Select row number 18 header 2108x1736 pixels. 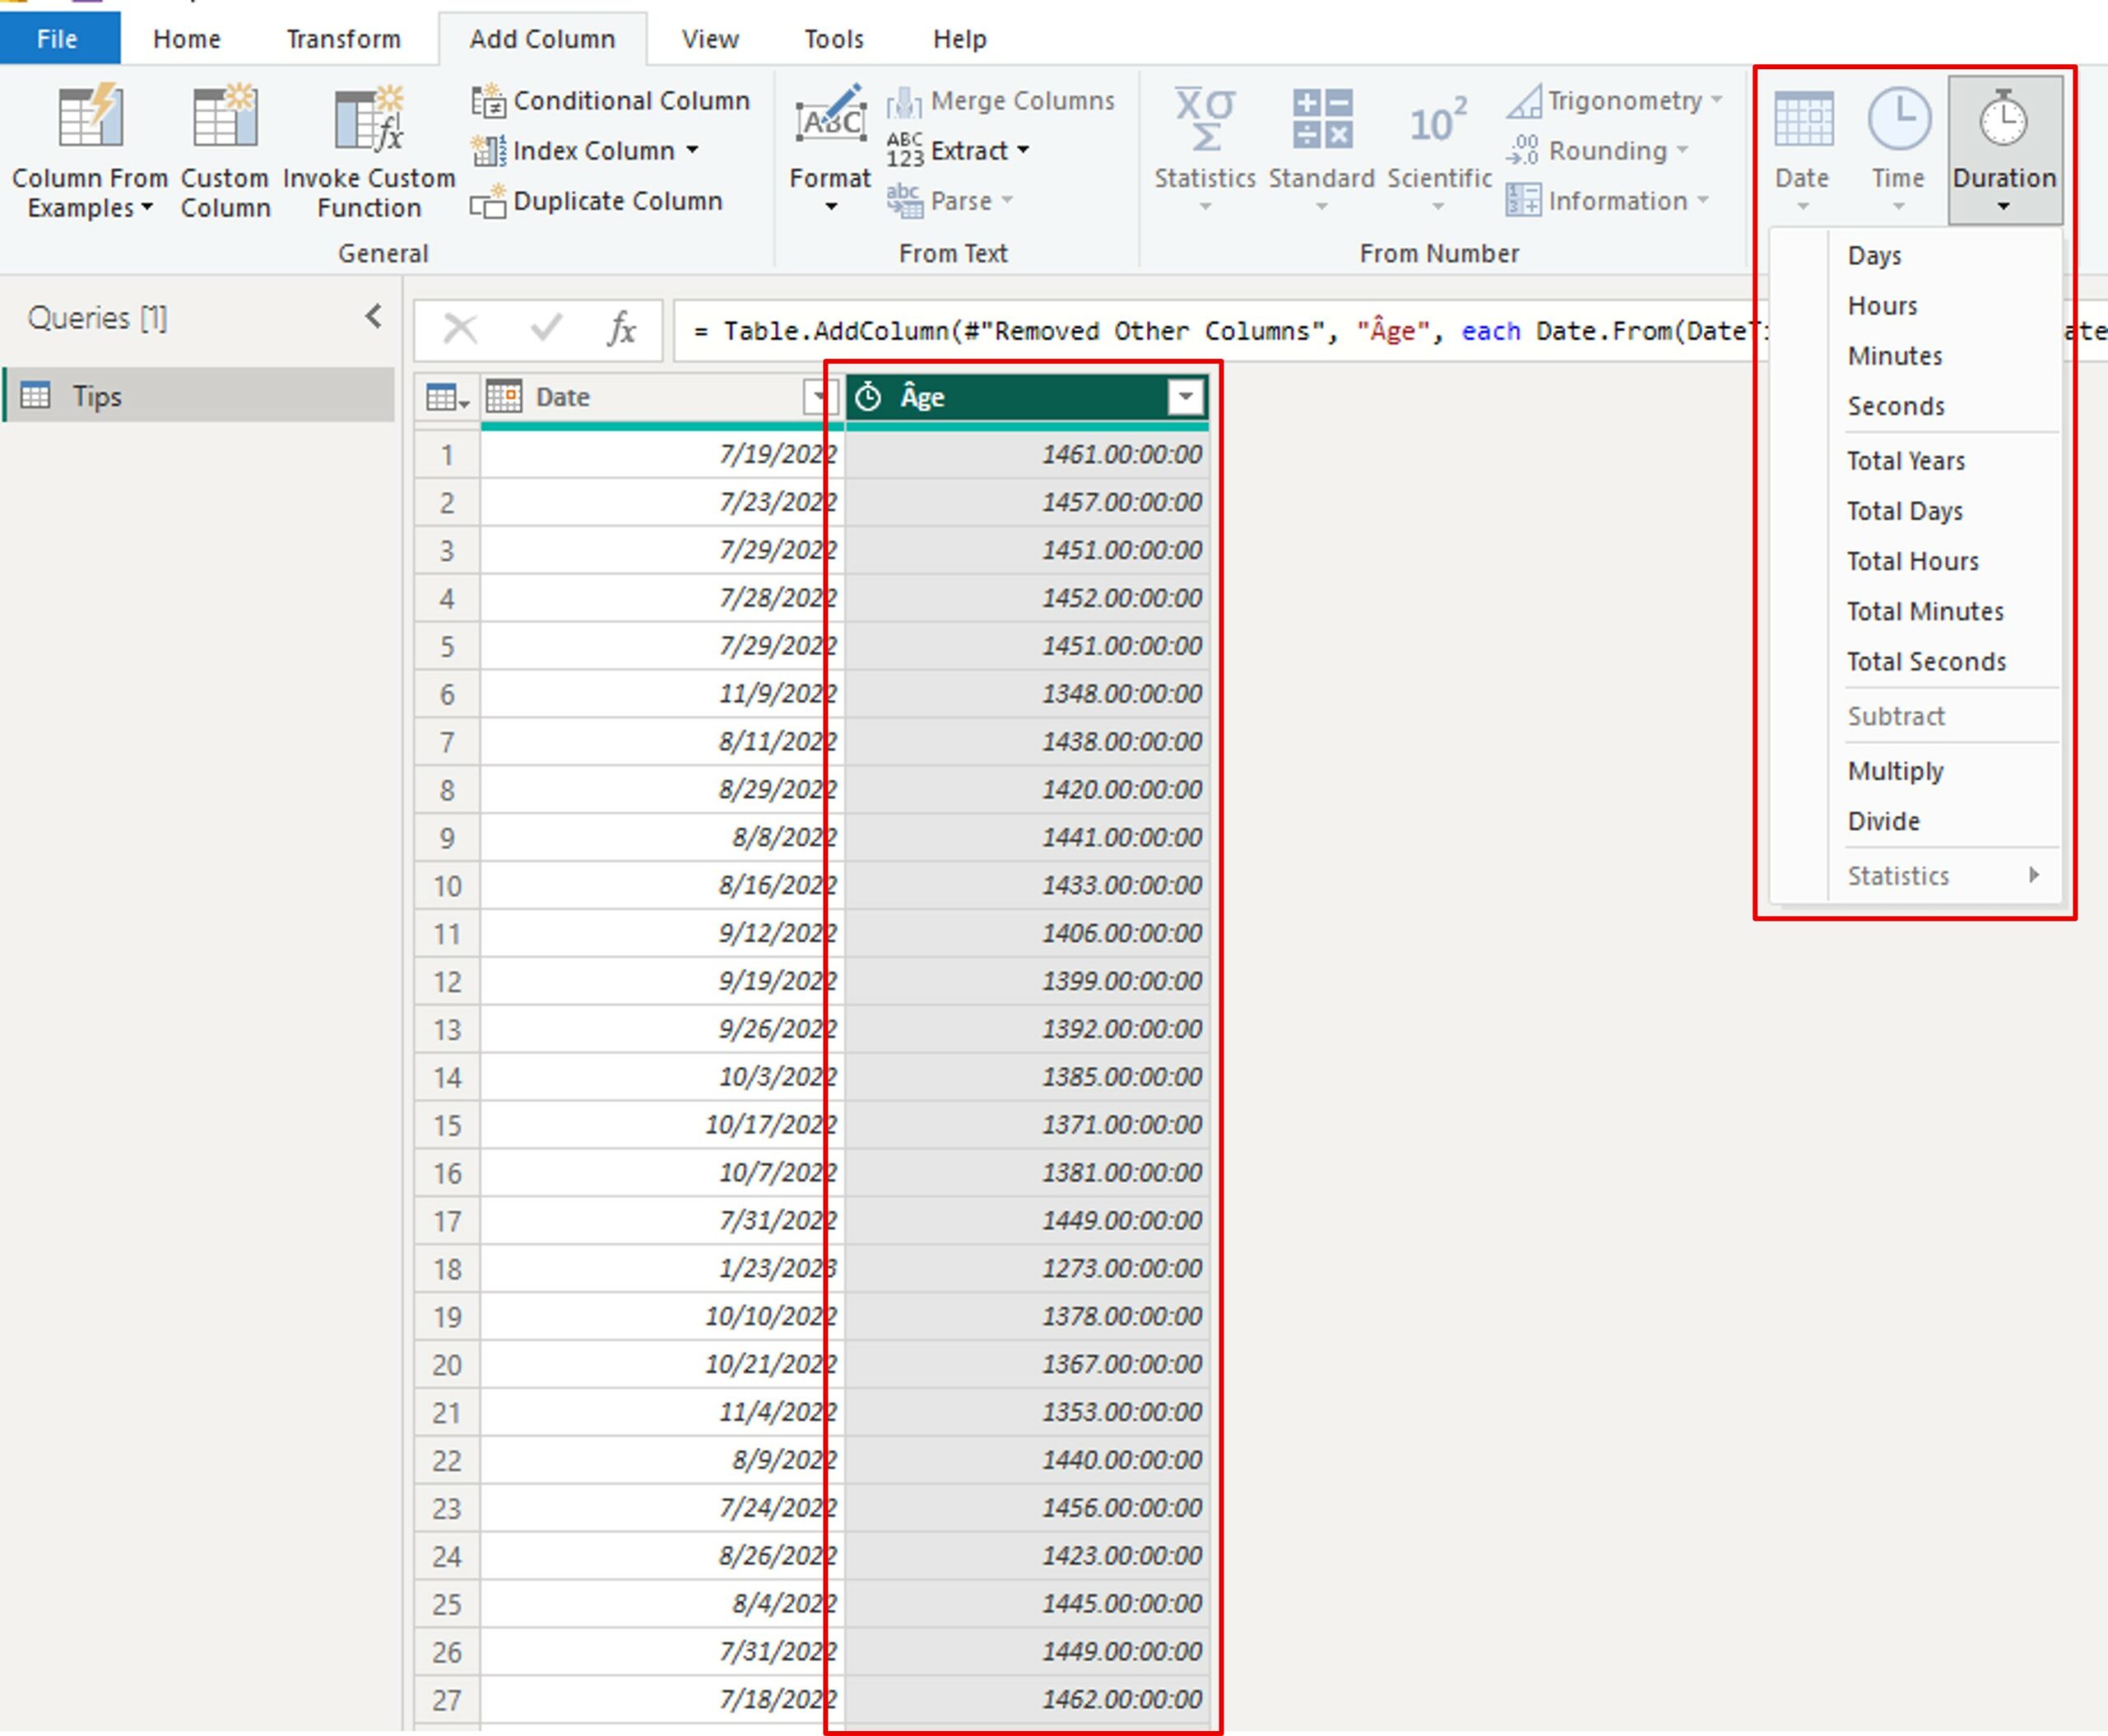click(447, 1269)
